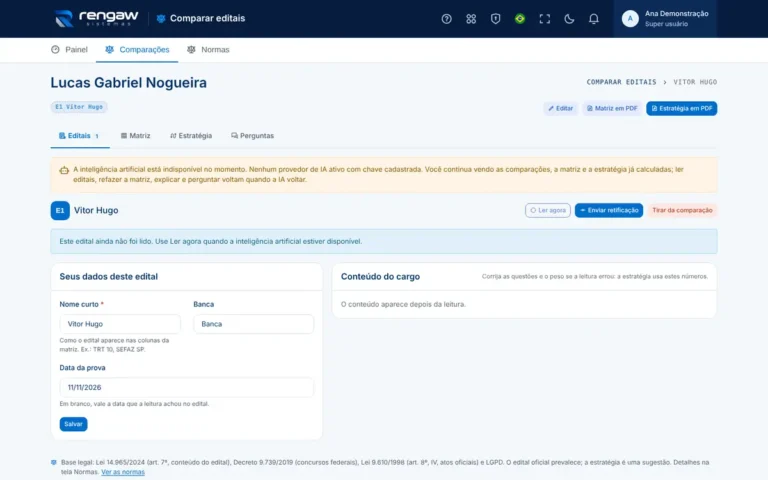Download Estratégia em PDF
Image resolution: width=768 pixels, height=480 pixels.
coord(681,108)
